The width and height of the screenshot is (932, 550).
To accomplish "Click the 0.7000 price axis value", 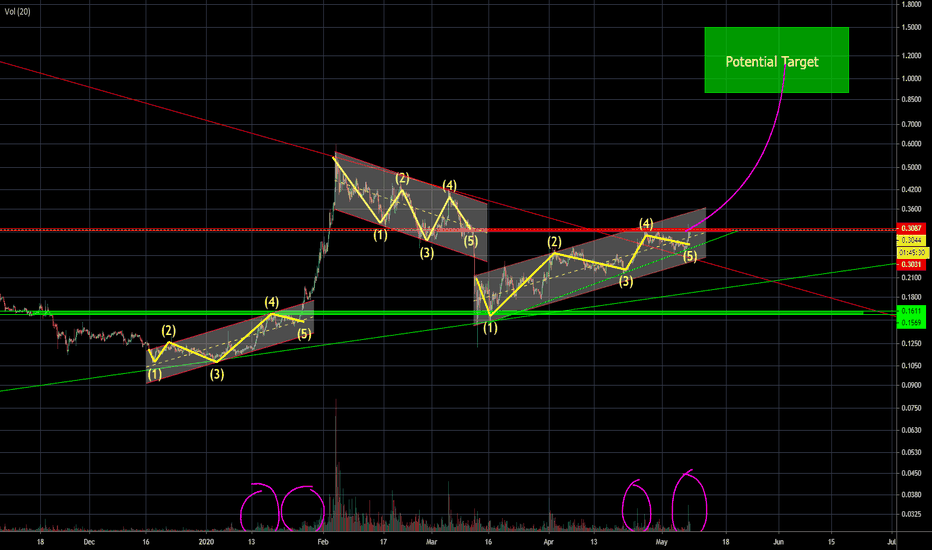I will [911, 124].
